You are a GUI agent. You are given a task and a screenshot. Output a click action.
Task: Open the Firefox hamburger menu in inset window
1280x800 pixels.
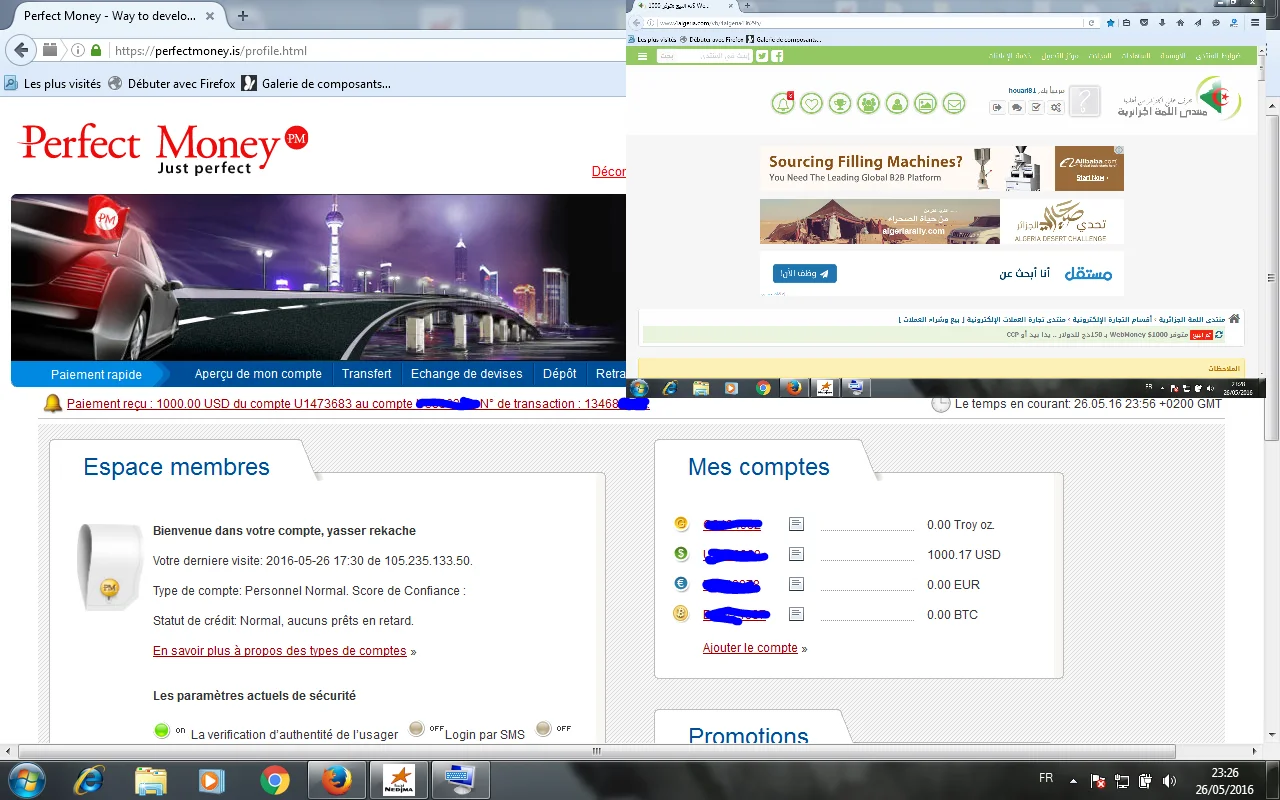click(x=1255, y=22)
